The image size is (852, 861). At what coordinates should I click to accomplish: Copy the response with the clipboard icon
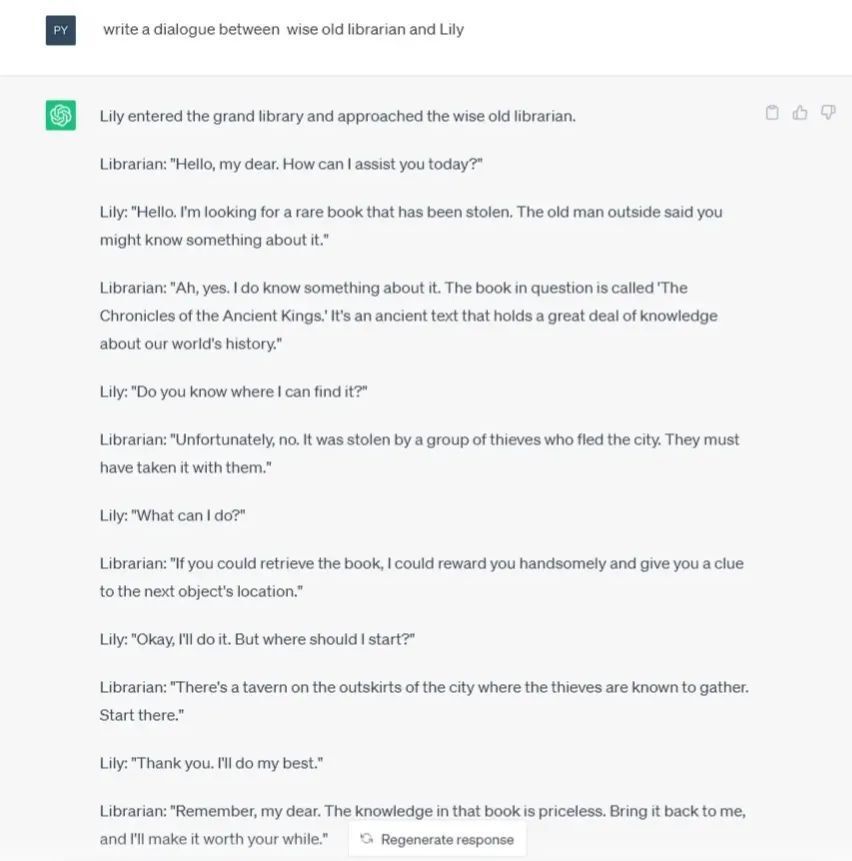tap(772, 113)
